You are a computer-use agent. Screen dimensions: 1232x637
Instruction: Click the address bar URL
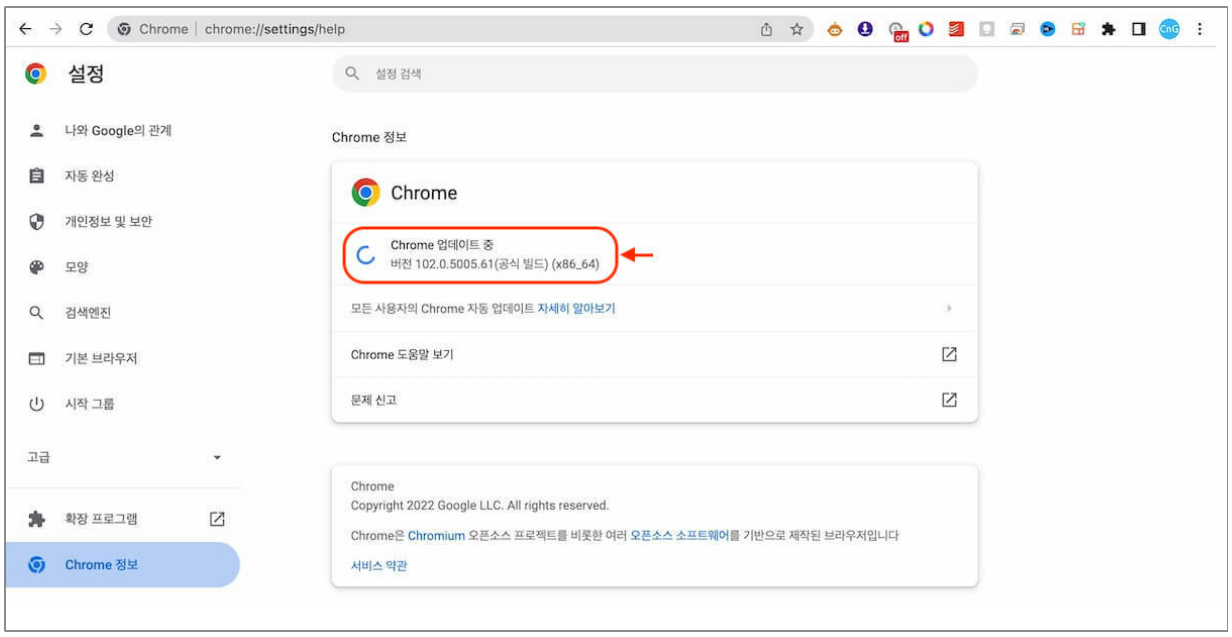(275, 29)
